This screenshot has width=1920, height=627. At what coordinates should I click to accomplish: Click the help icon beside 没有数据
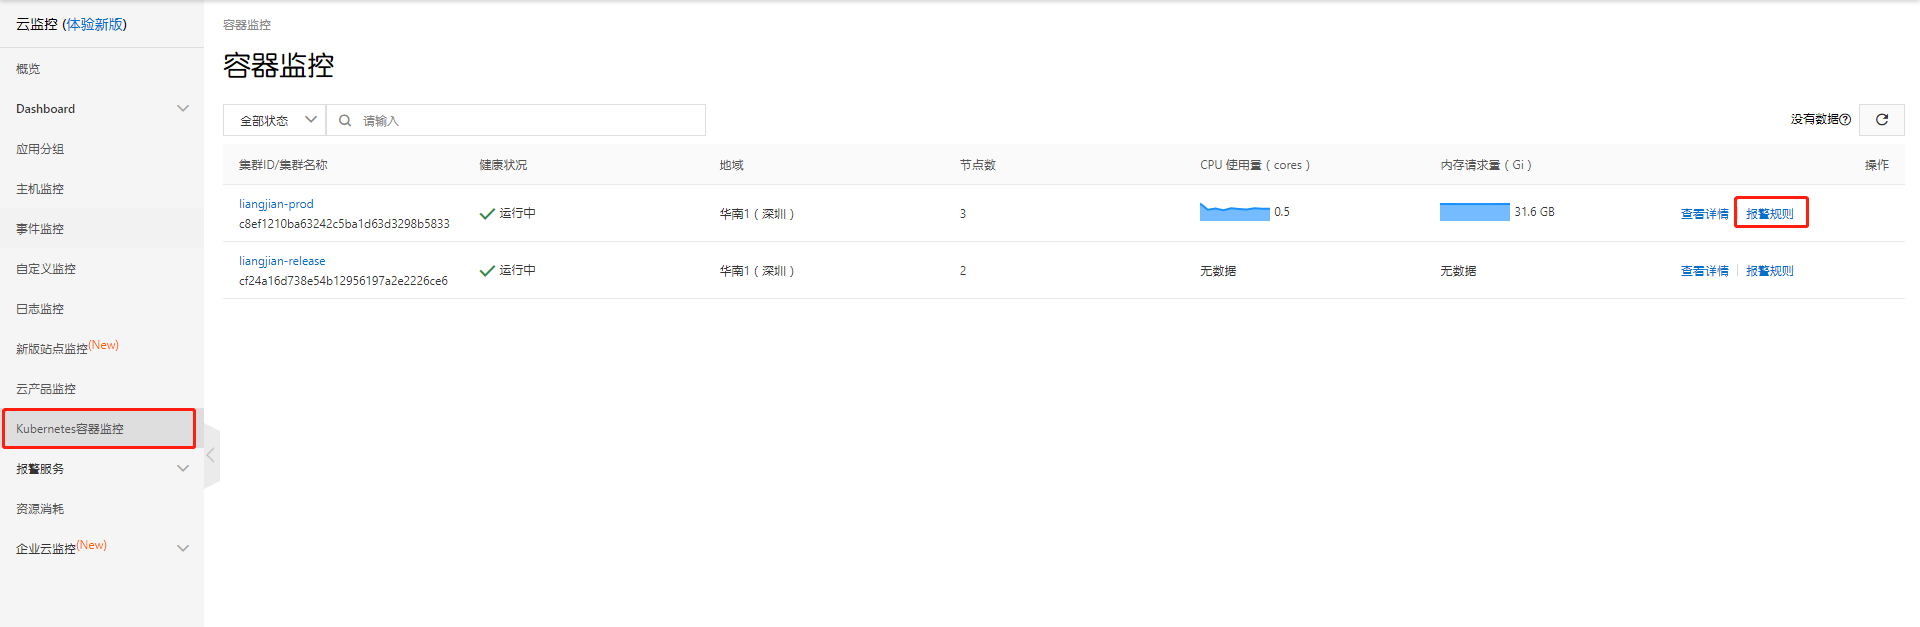(1845, 120)
